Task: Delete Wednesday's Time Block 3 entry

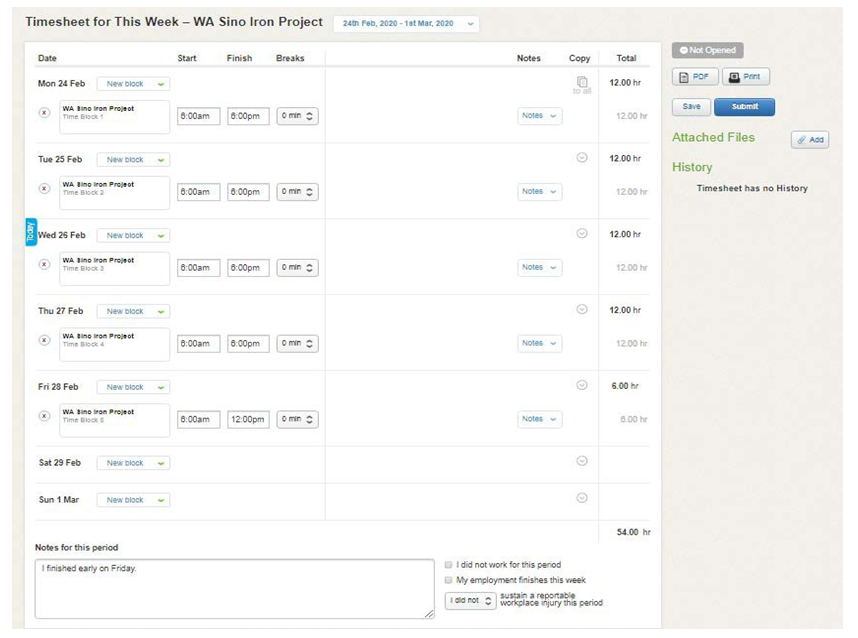Action: 44,264
